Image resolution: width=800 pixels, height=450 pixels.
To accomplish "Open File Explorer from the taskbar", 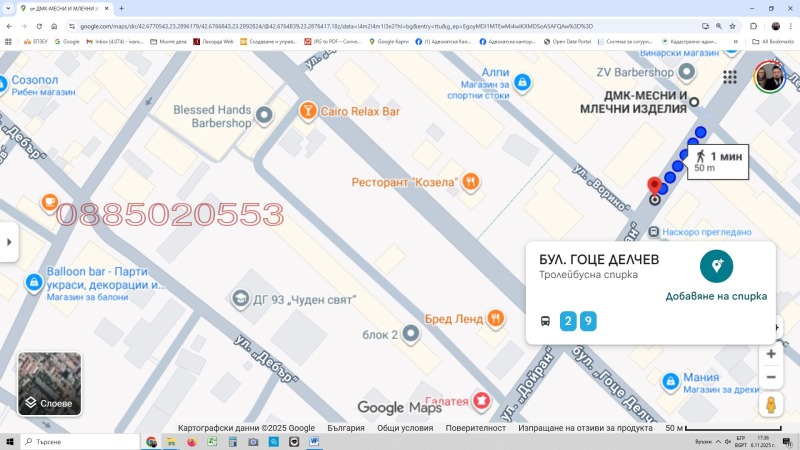I will (171, 442).
